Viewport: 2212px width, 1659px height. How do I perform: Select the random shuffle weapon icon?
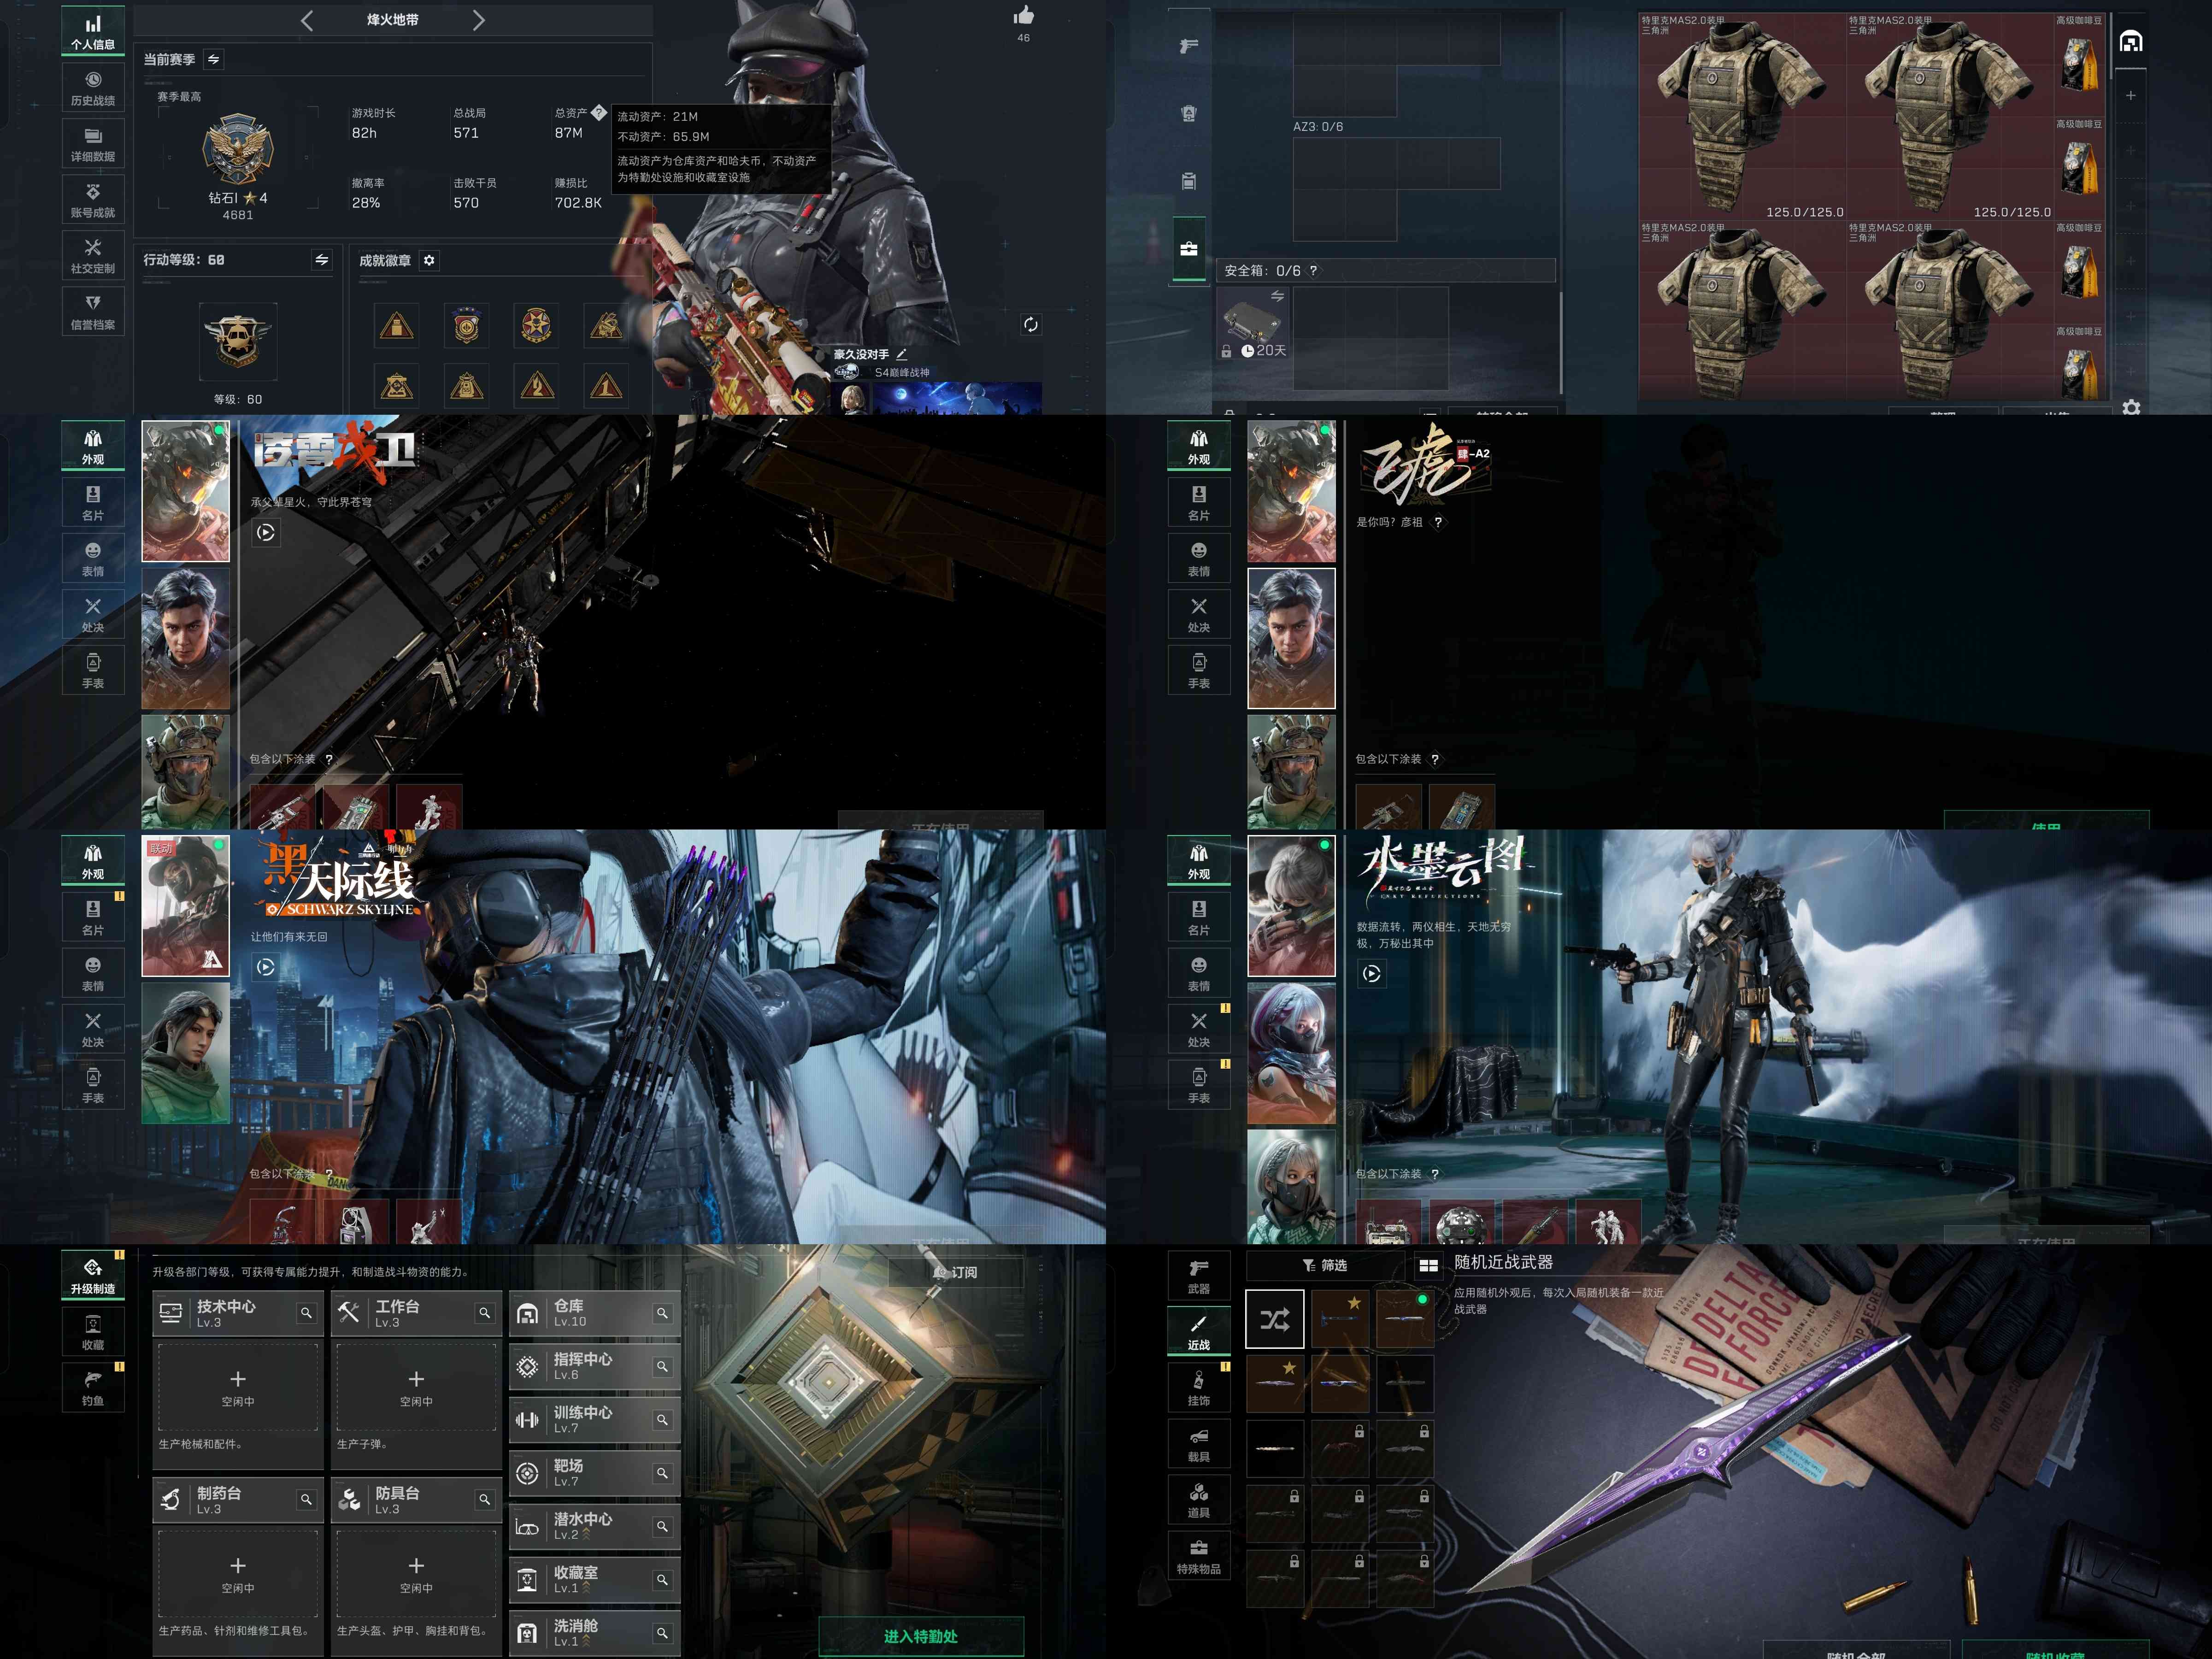pos(1274,1319)
